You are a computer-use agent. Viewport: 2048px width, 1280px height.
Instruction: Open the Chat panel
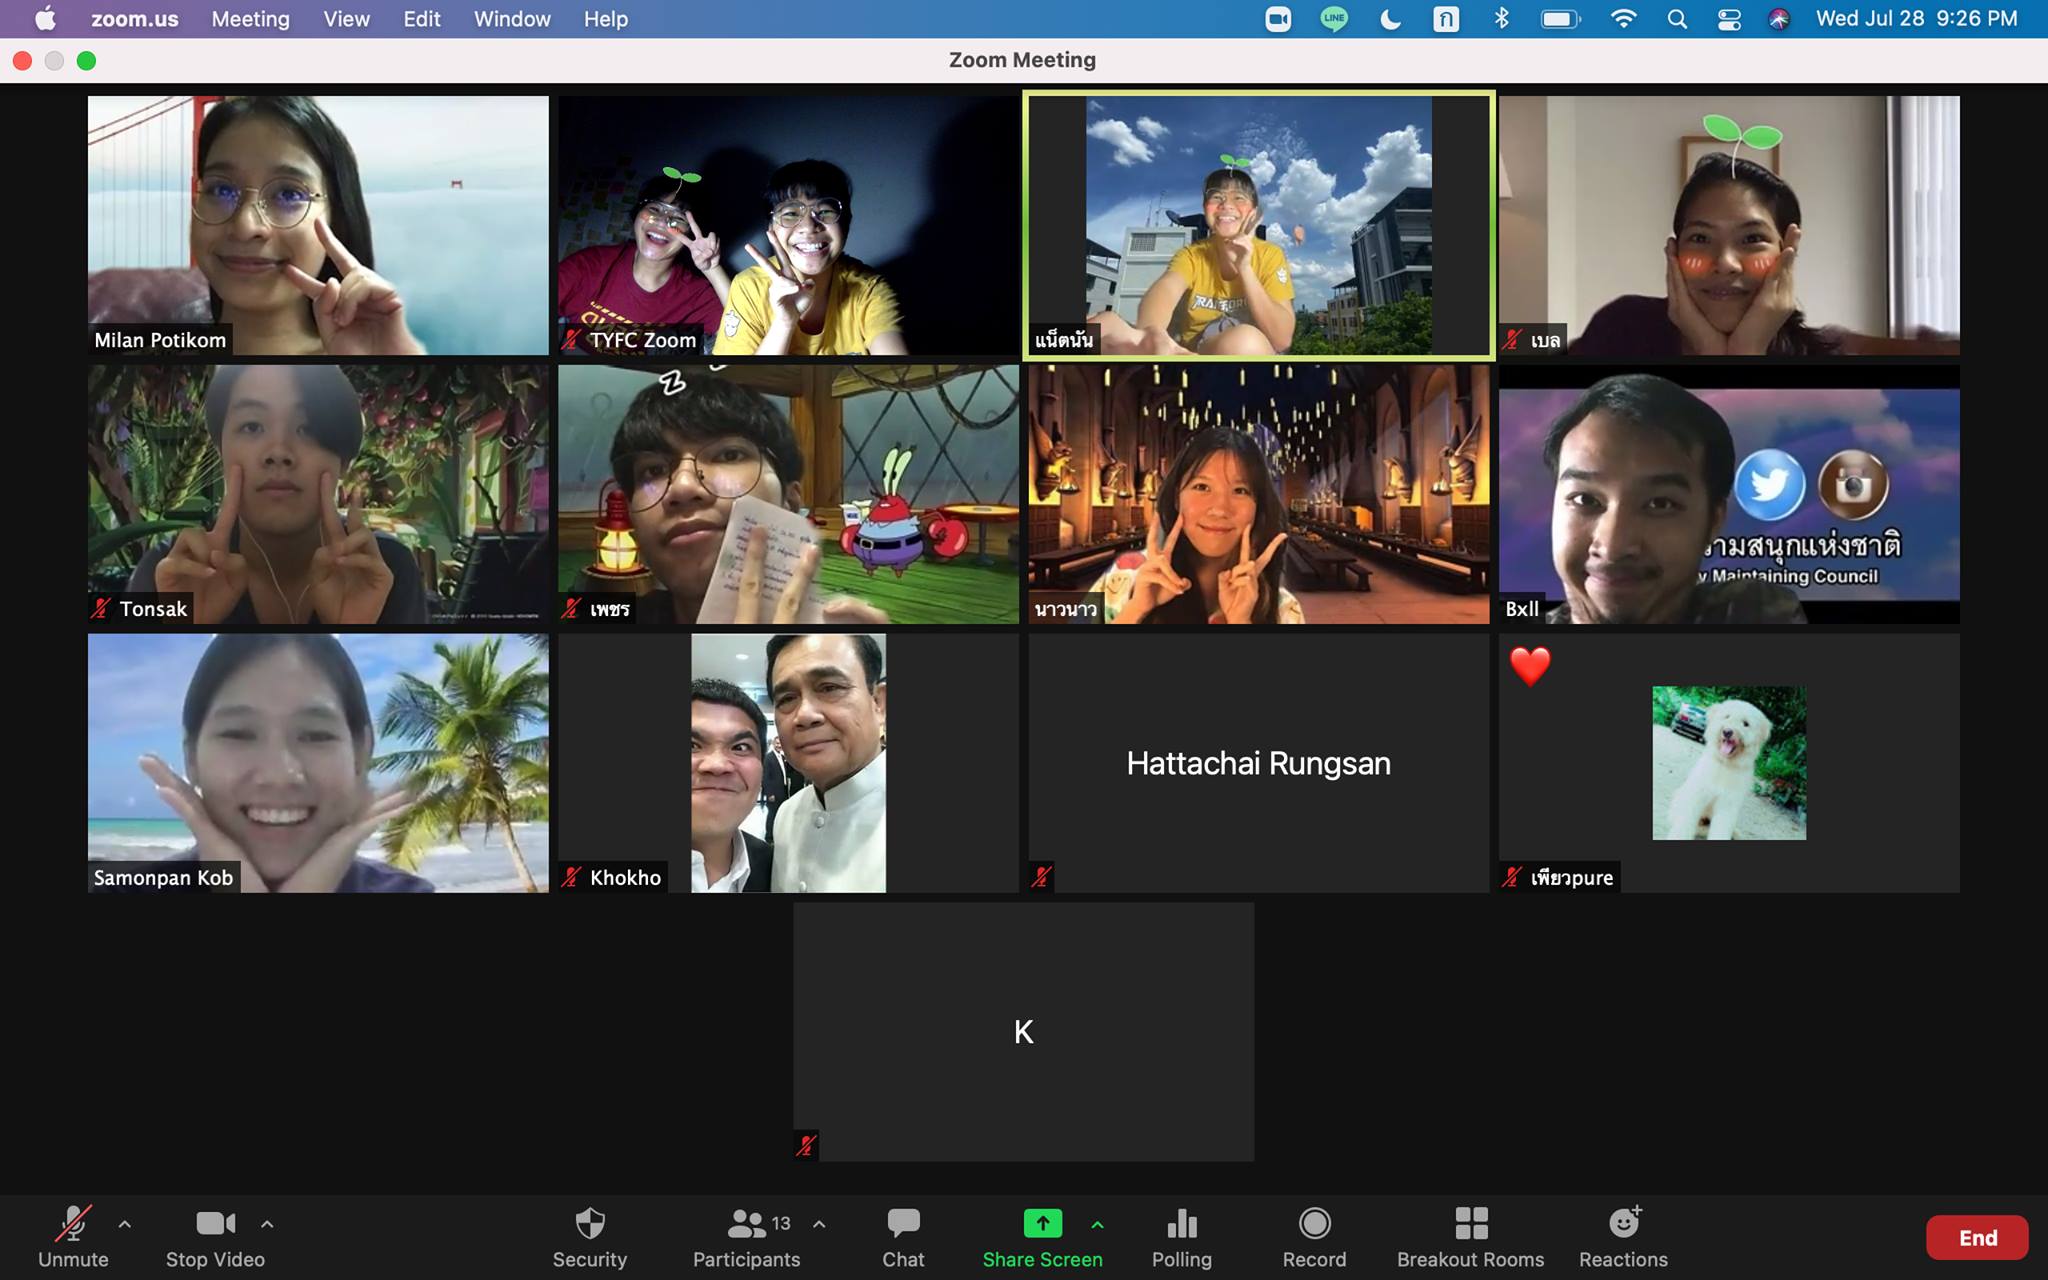click(903, 1224)
